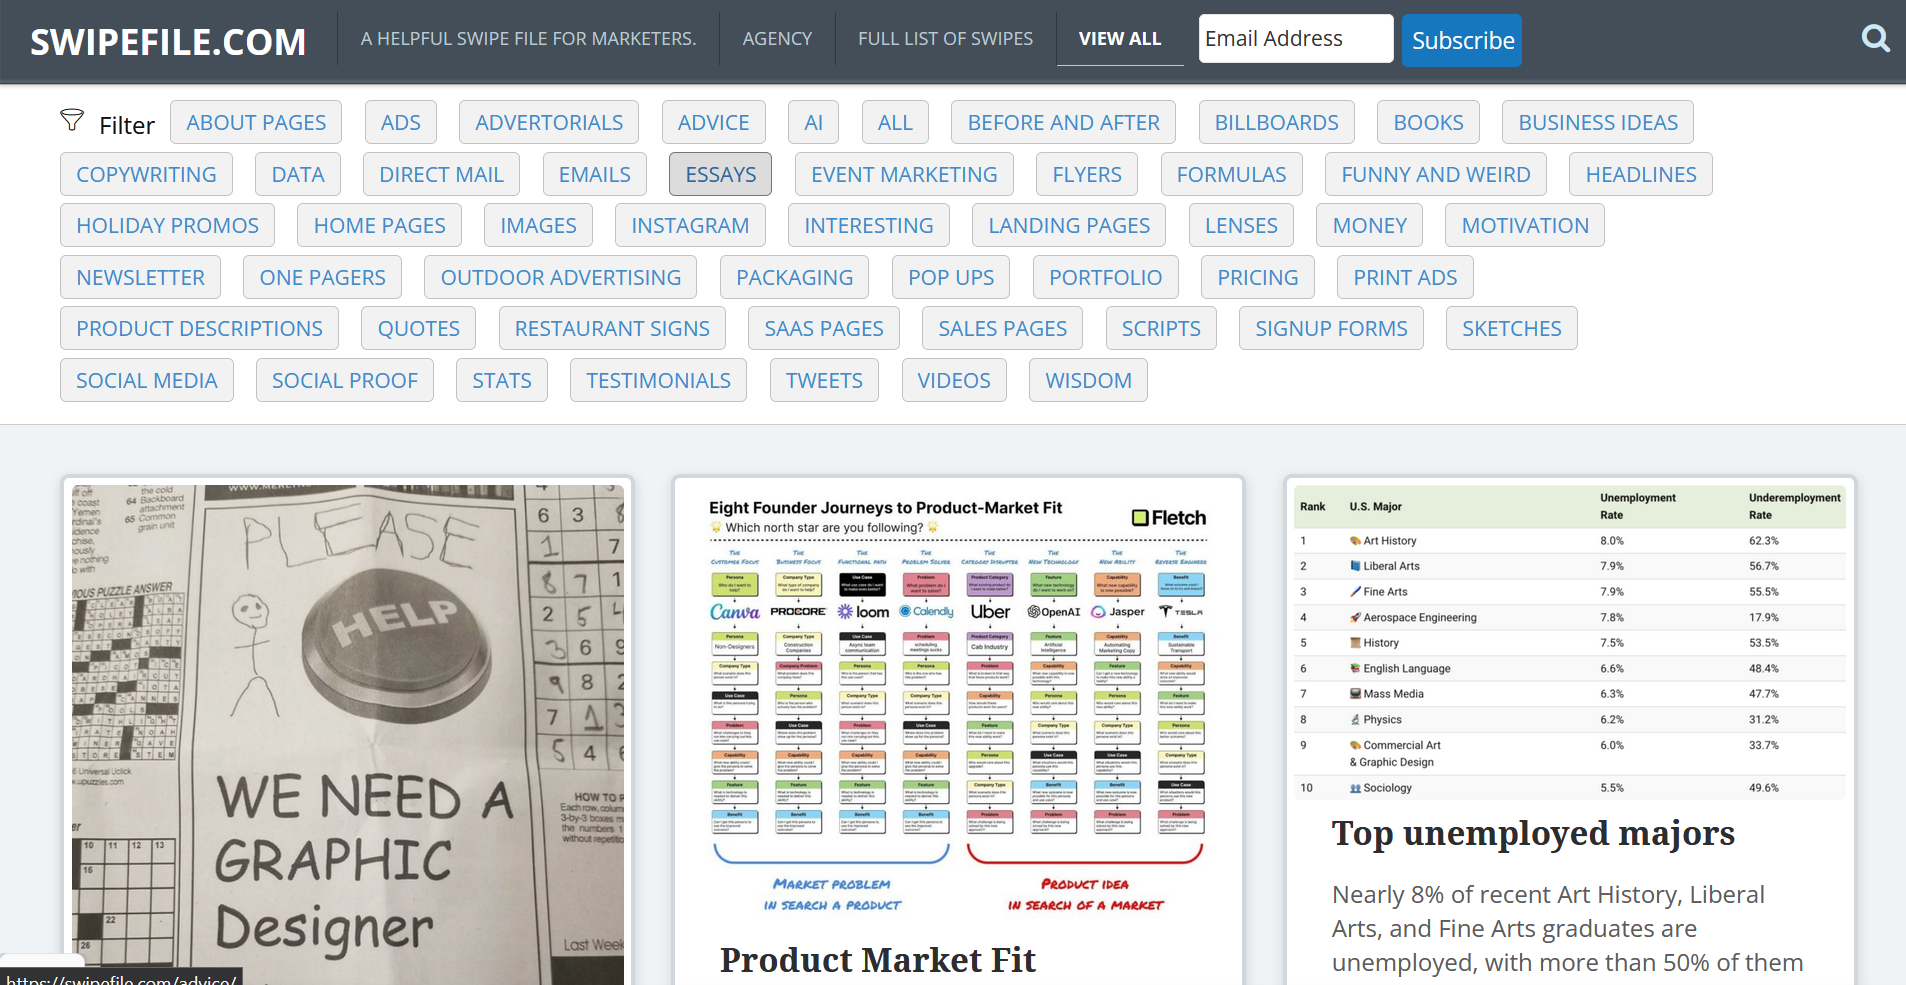The width and height of the screenshot is (1906, 985).
Task: Open the graphic designer help ad image
Action: coord(348,735)
